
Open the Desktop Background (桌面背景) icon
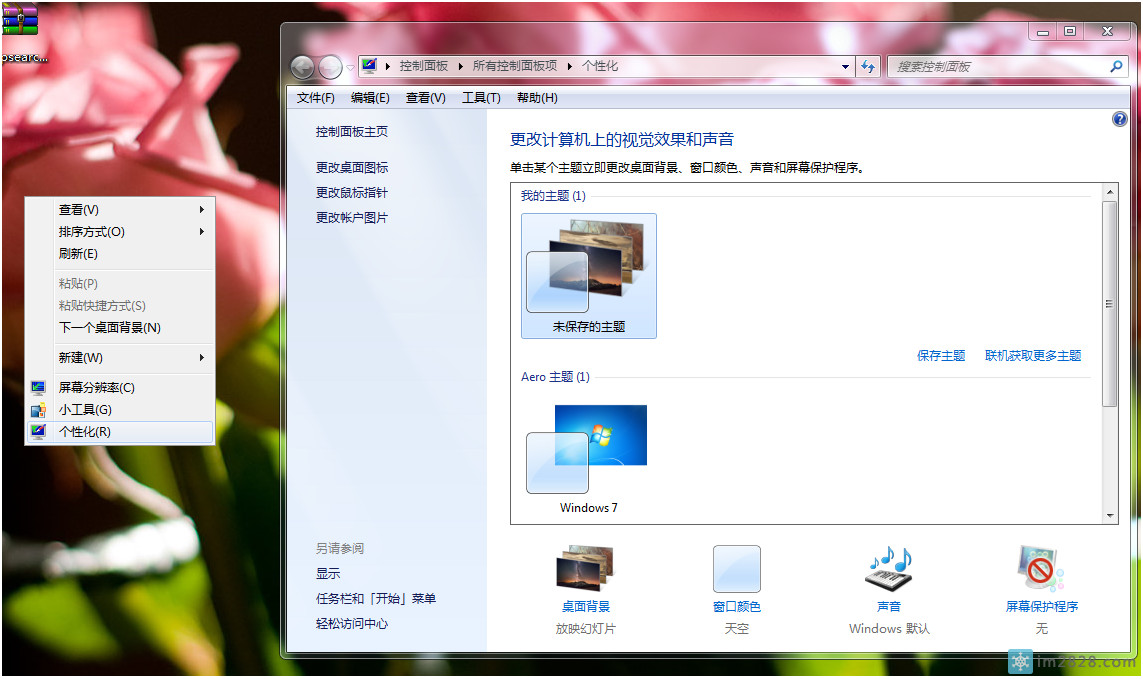click(585, 570)
